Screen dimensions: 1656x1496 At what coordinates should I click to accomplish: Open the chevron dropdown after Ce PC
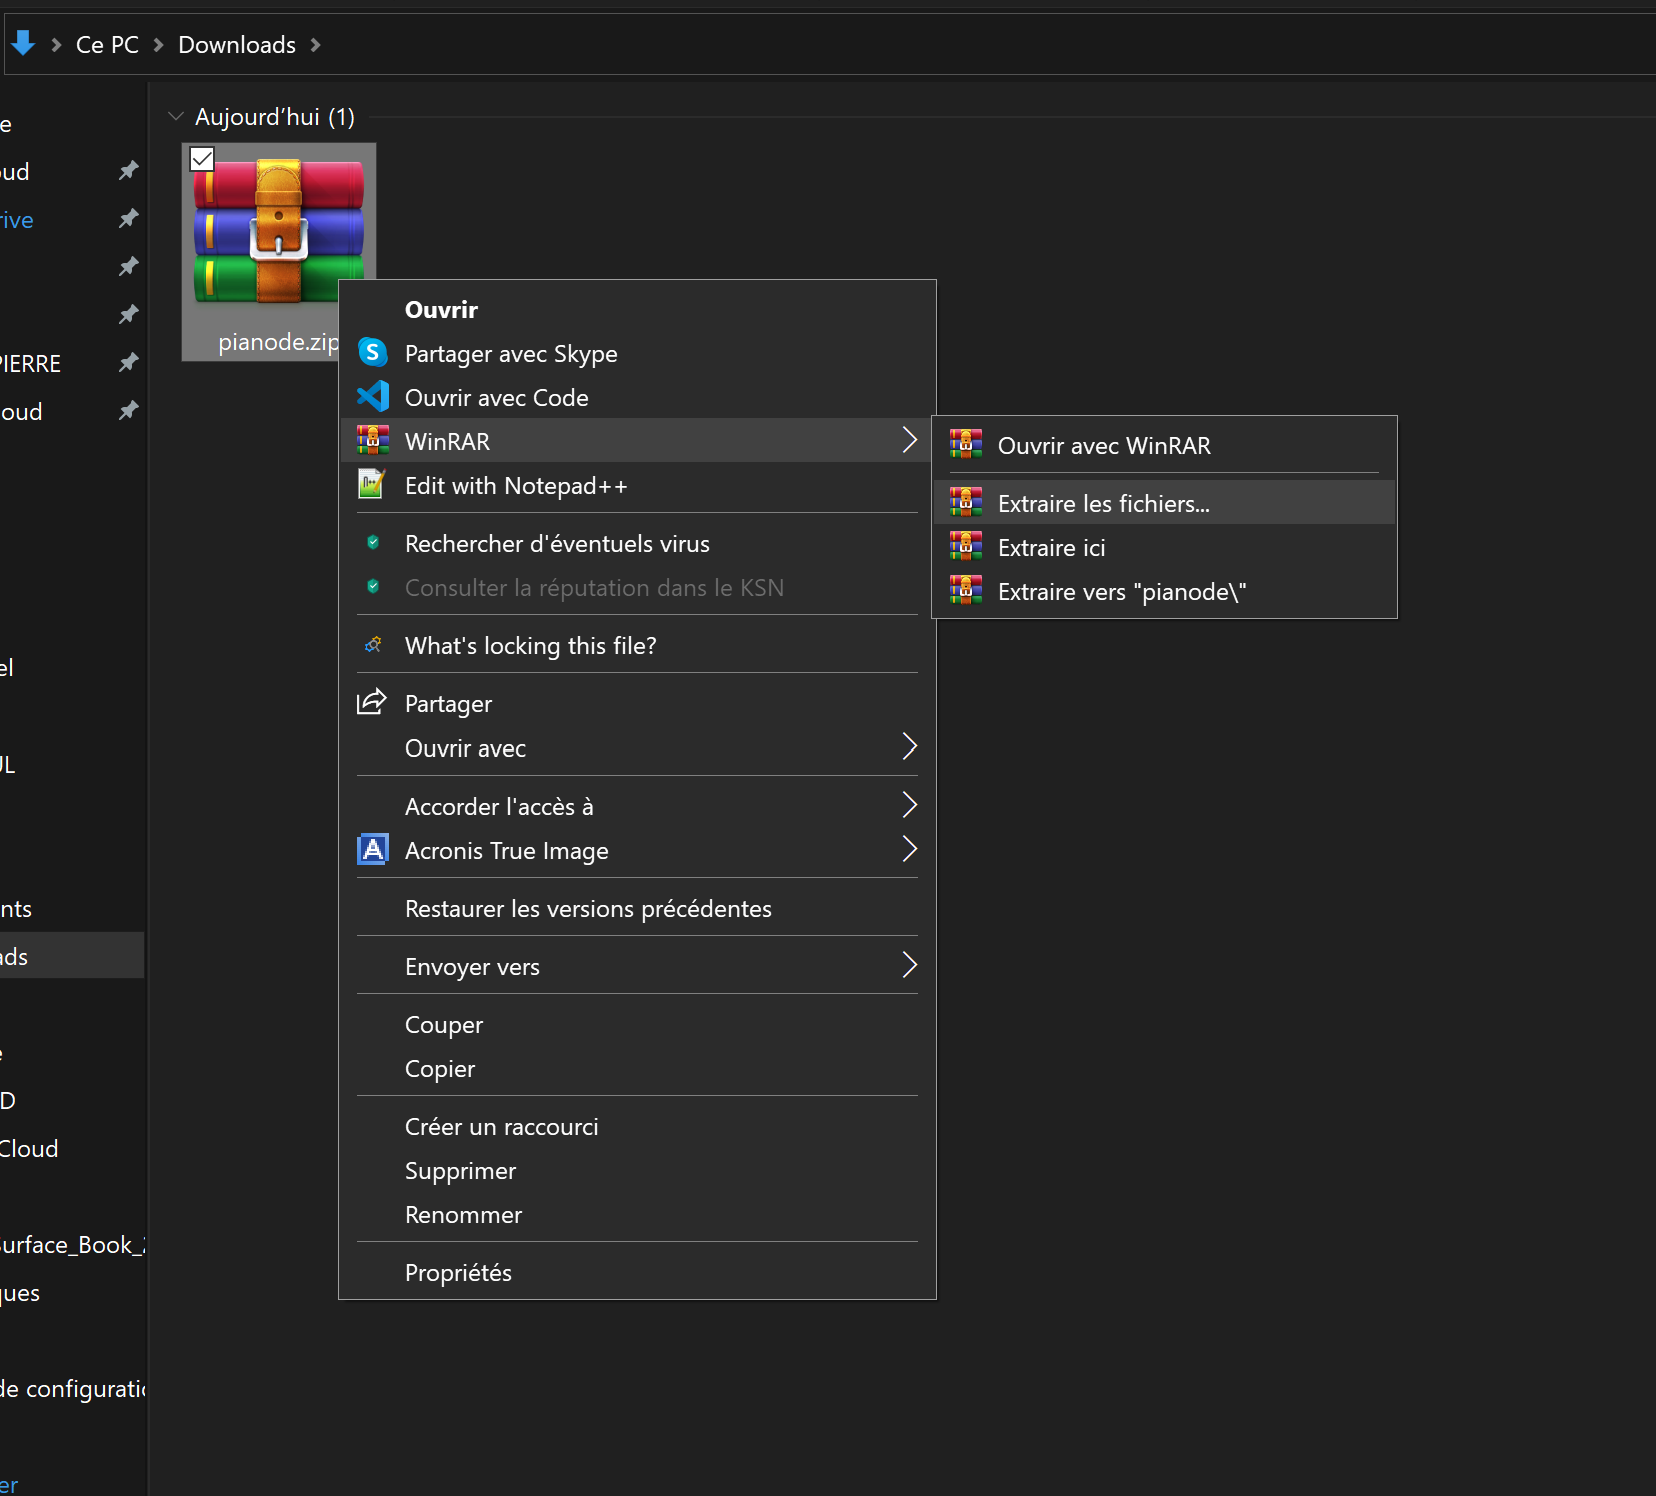pos(158,45)
